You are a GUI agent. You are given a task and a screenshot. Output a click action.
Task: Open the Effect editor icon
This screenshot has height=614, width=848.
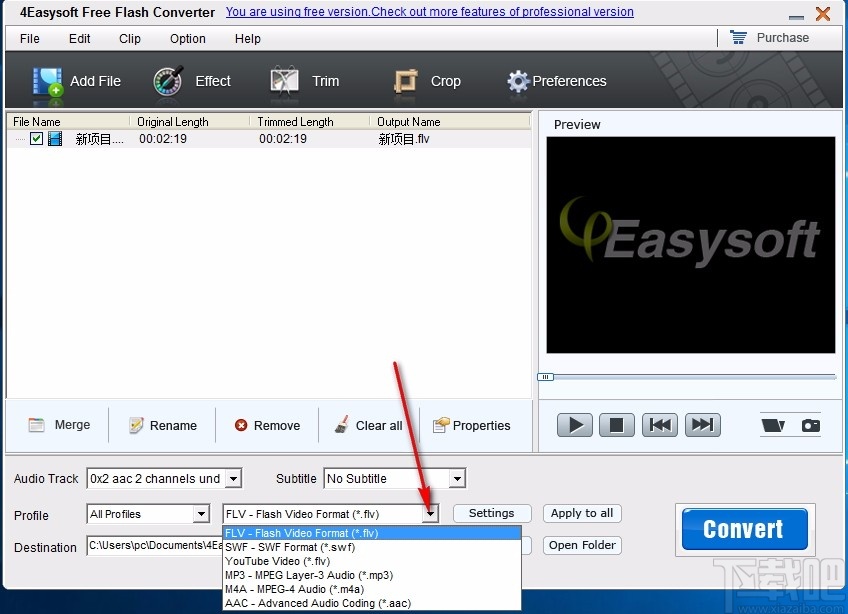(166, 82)
